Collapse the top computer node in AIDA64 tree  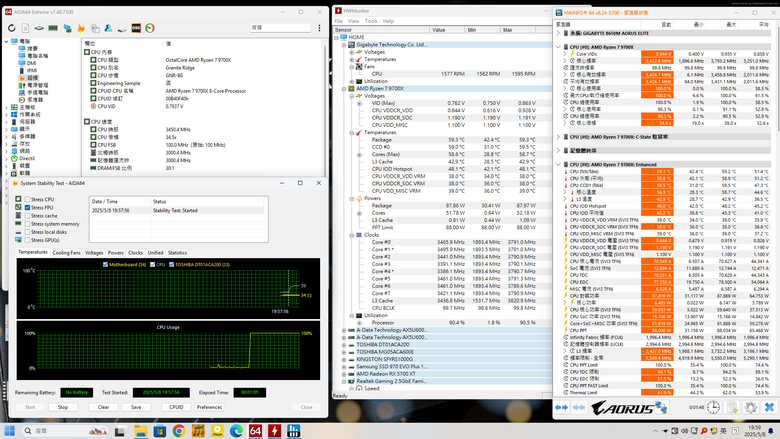click(6, 41)
